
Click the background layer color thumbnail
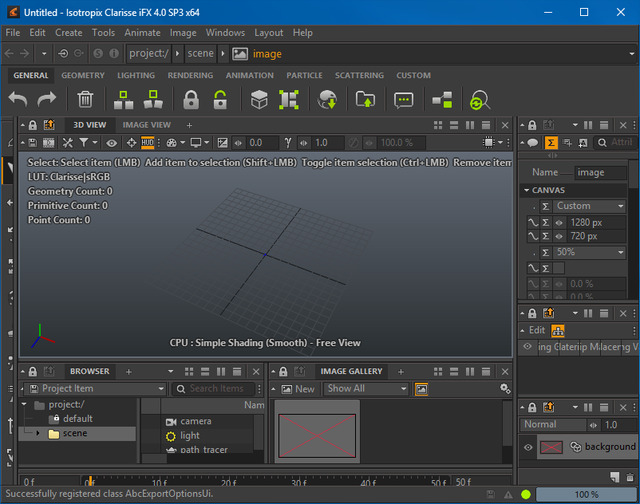point(552,447)
